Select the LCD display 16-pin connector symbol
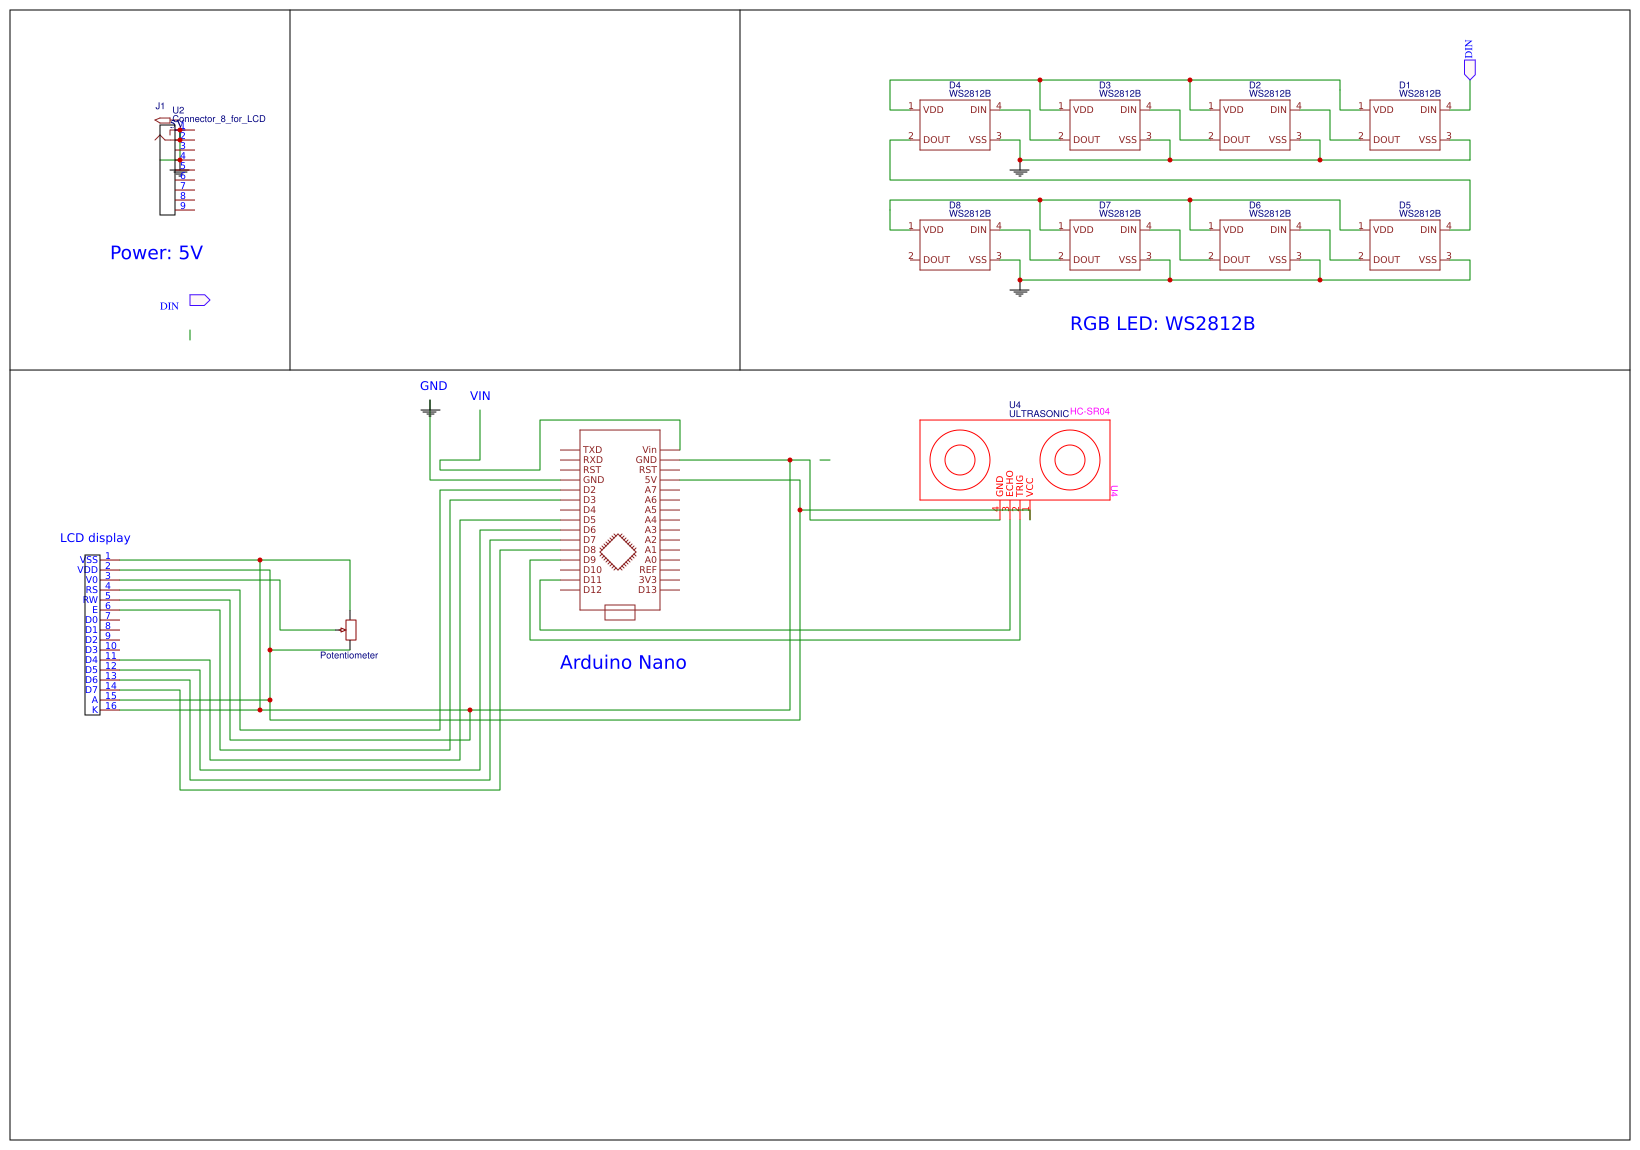 tap(92, 635)
